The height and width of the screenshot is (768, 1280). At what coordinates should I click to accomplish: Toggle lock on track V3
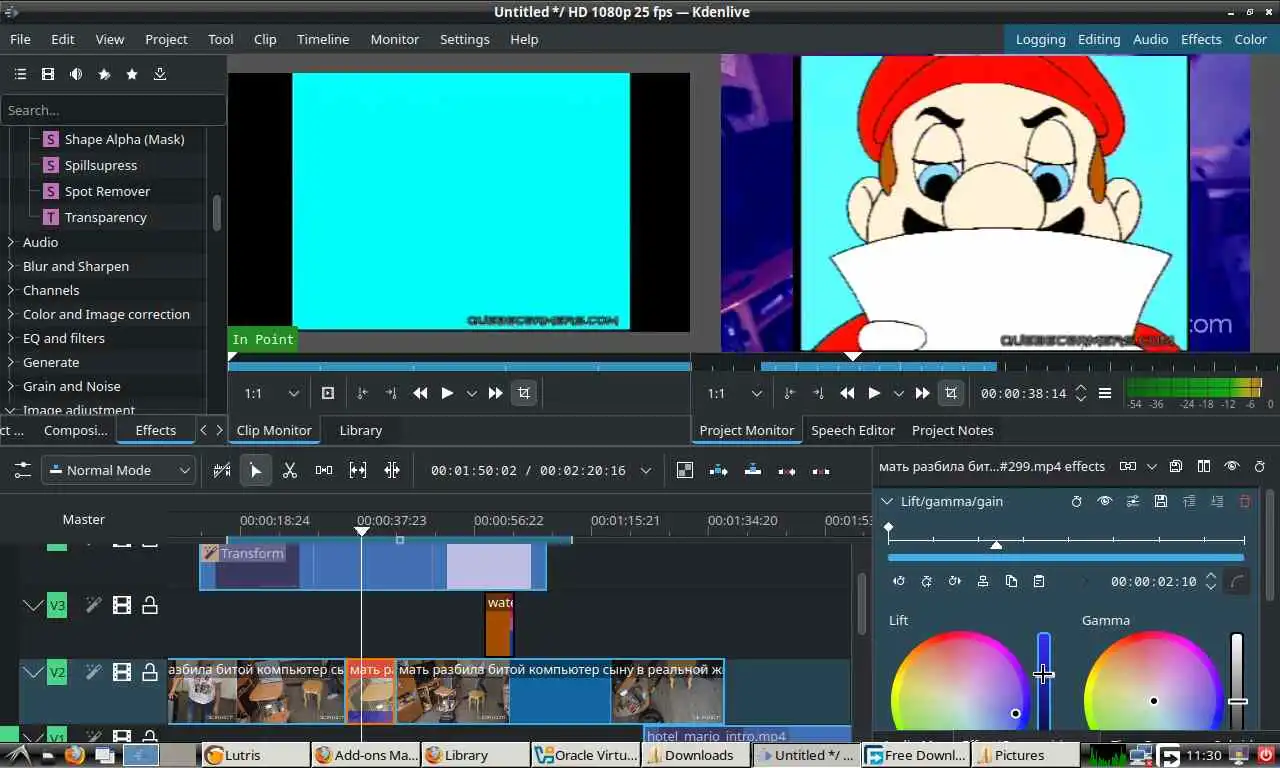tap(150, 605)
